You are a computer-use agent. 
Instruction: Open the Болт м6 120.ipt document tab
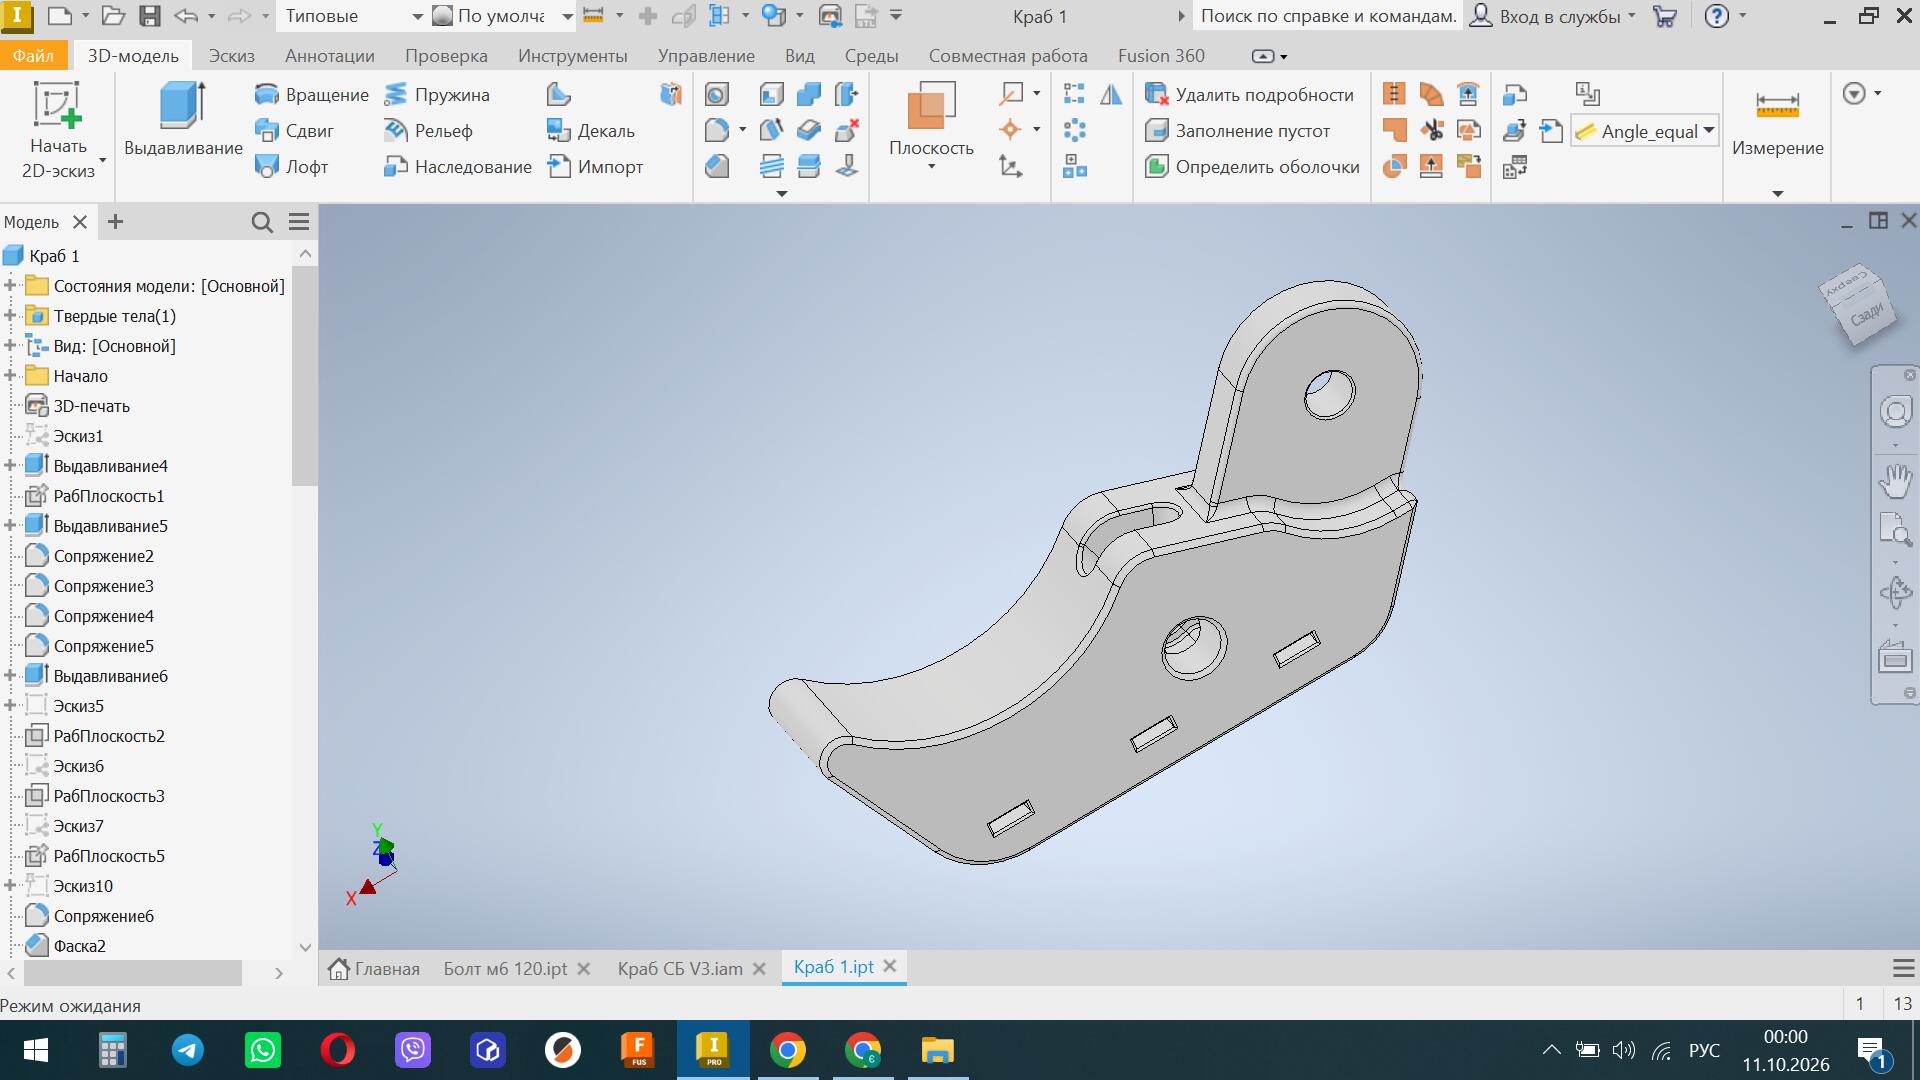[505, 969]
